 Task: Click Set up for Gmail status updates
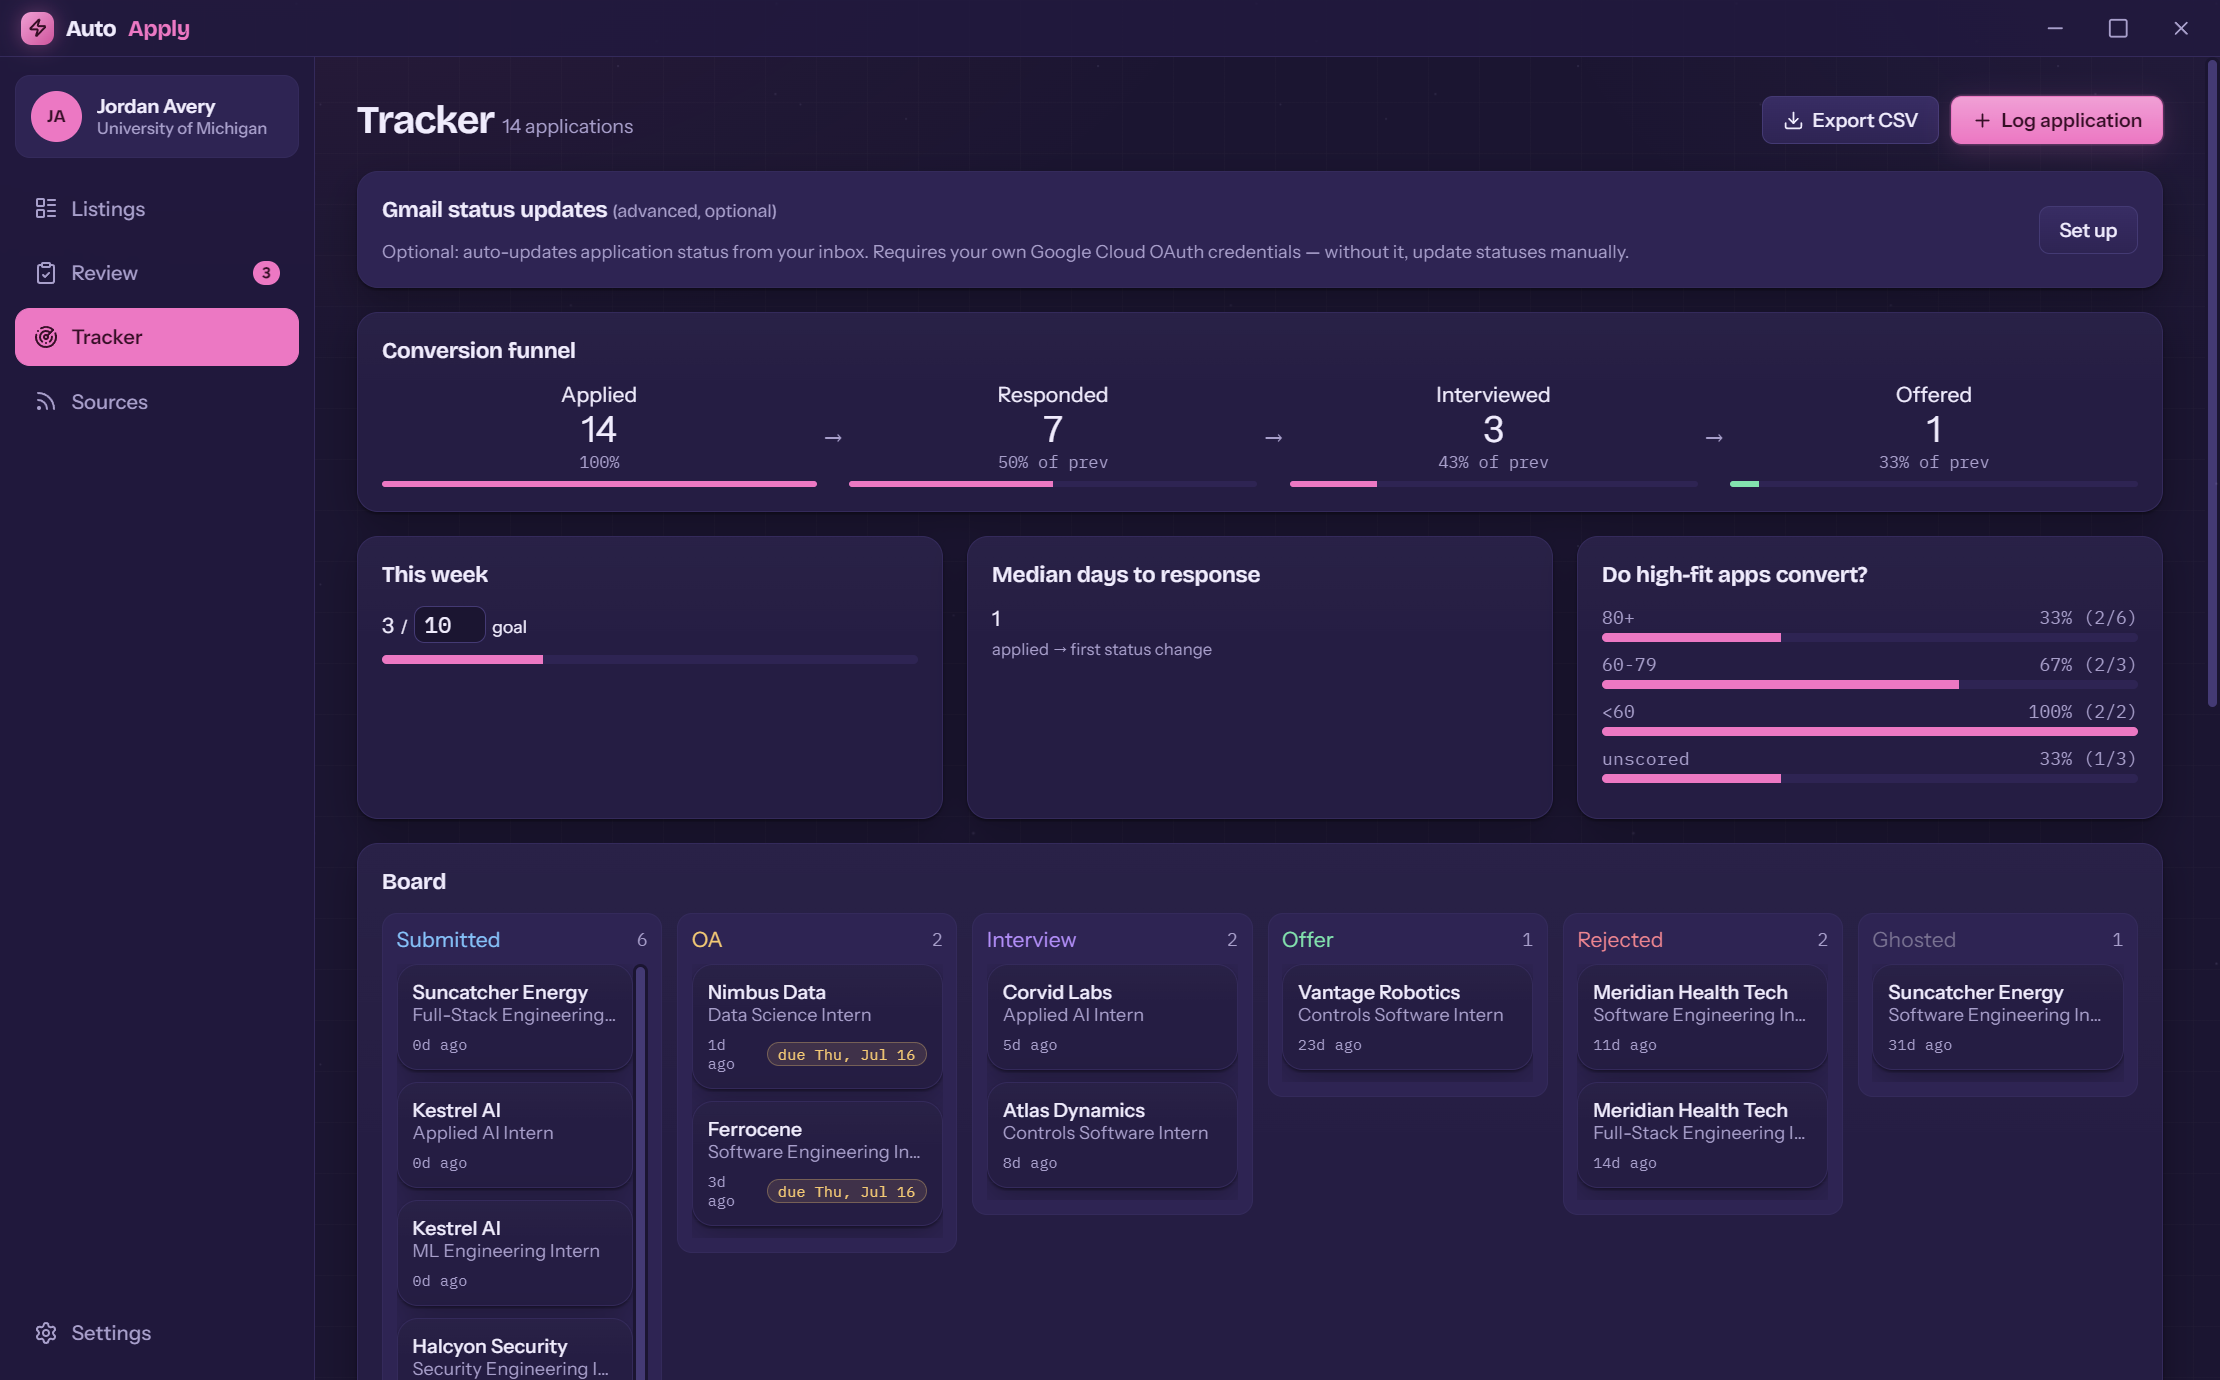(2088, 230)
